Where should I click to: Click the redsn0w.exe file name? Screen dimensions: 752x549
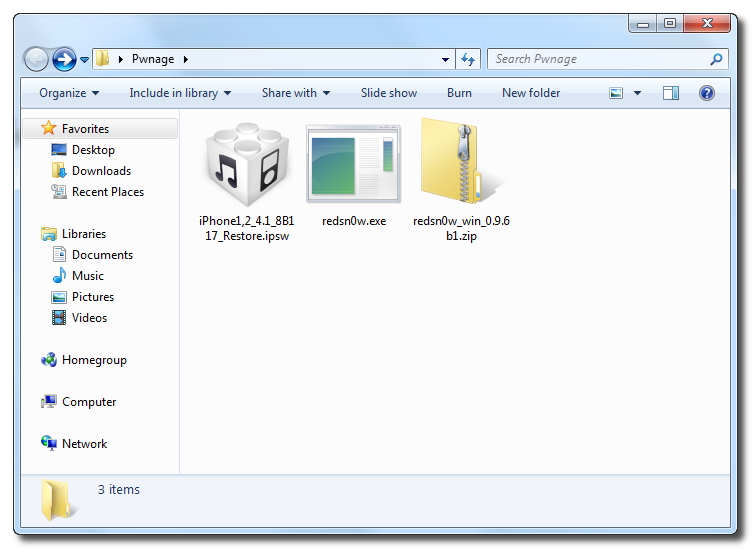point(354,221)
